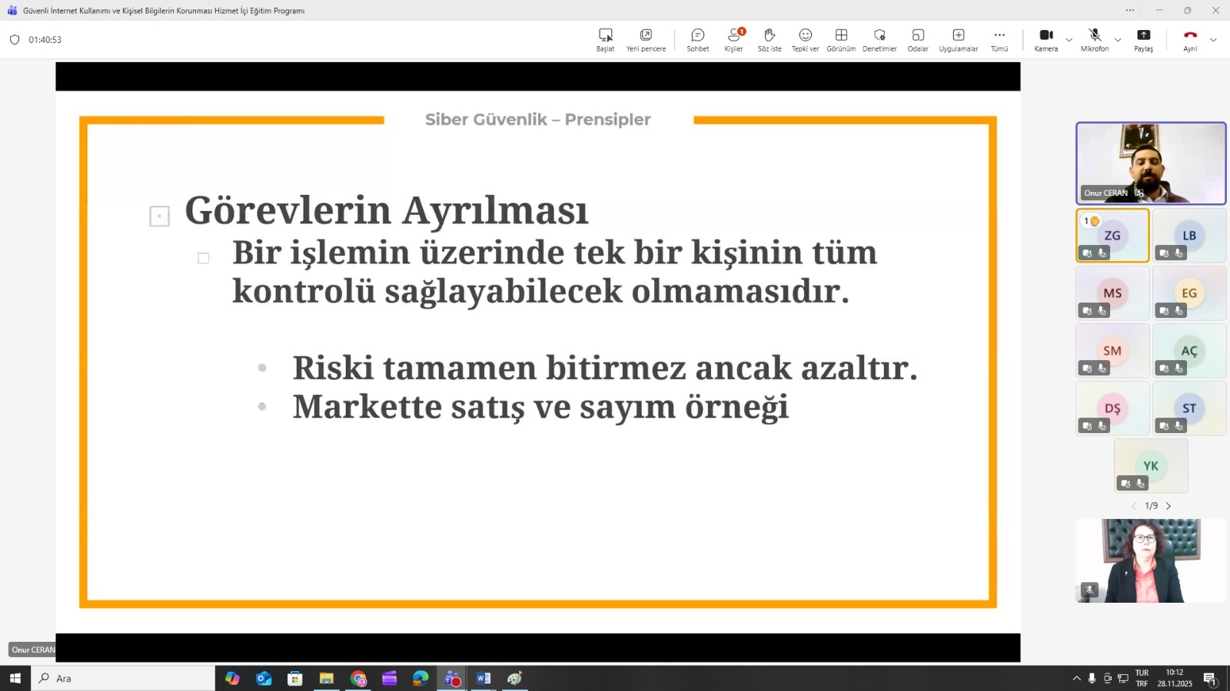Image resolution: width=1230 pixels, height=691 pixels.
Task: Click the Paylaş share screen icon
Action: point(1143,39)
